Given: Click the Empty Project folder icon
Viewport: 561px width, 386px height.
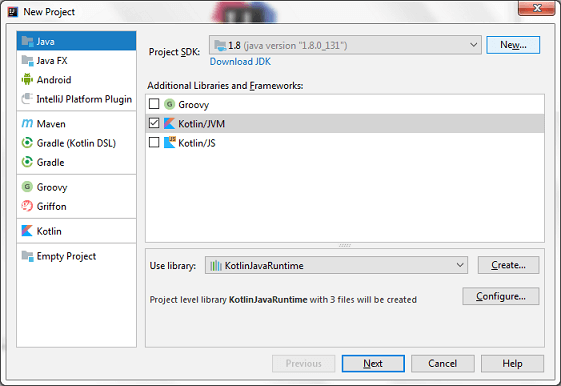Looking at the screenshot, I should (x=27, y=256).
